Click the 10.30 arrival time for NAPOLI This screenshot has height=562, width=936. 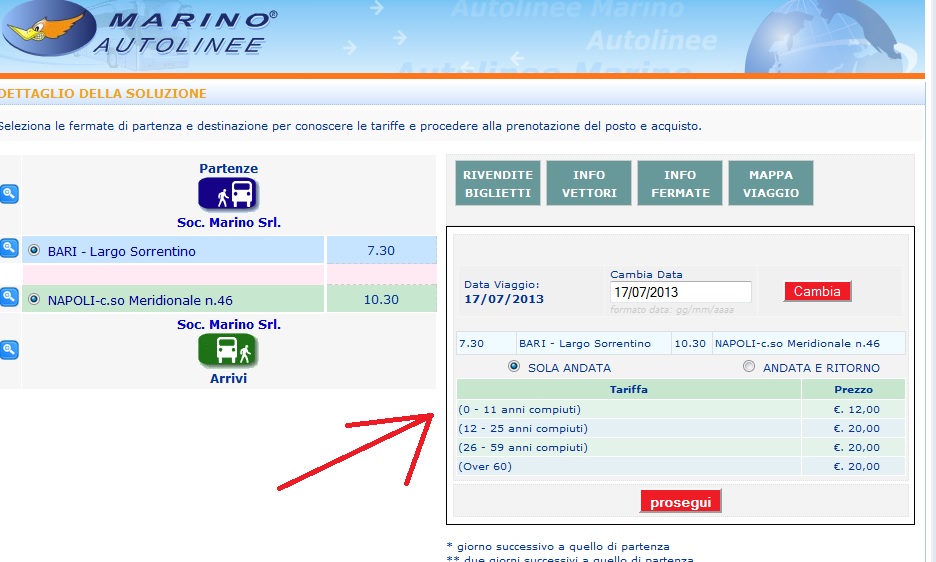381,299
